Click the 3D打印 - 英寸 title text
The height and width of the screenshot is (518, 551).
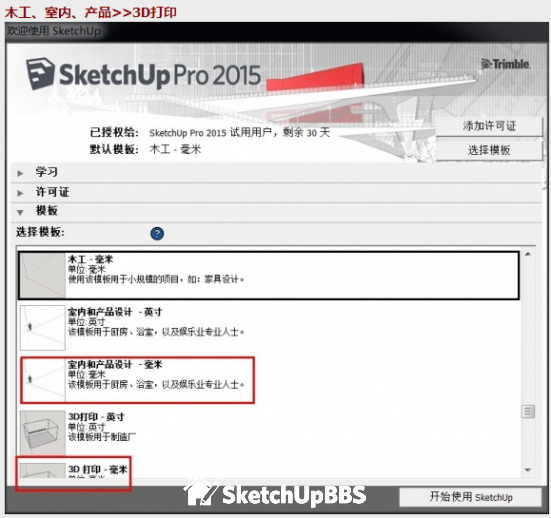coord(96,417)
